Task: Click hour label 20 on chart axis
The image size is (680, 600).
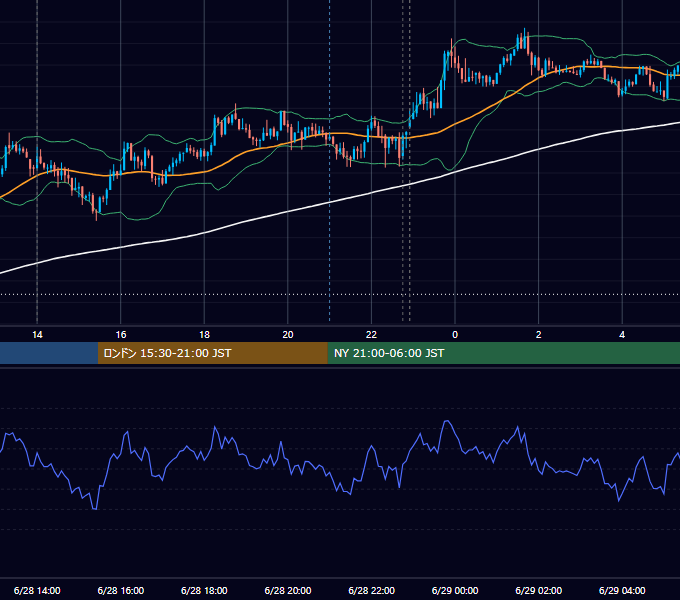Action: [x=288, y=335]
